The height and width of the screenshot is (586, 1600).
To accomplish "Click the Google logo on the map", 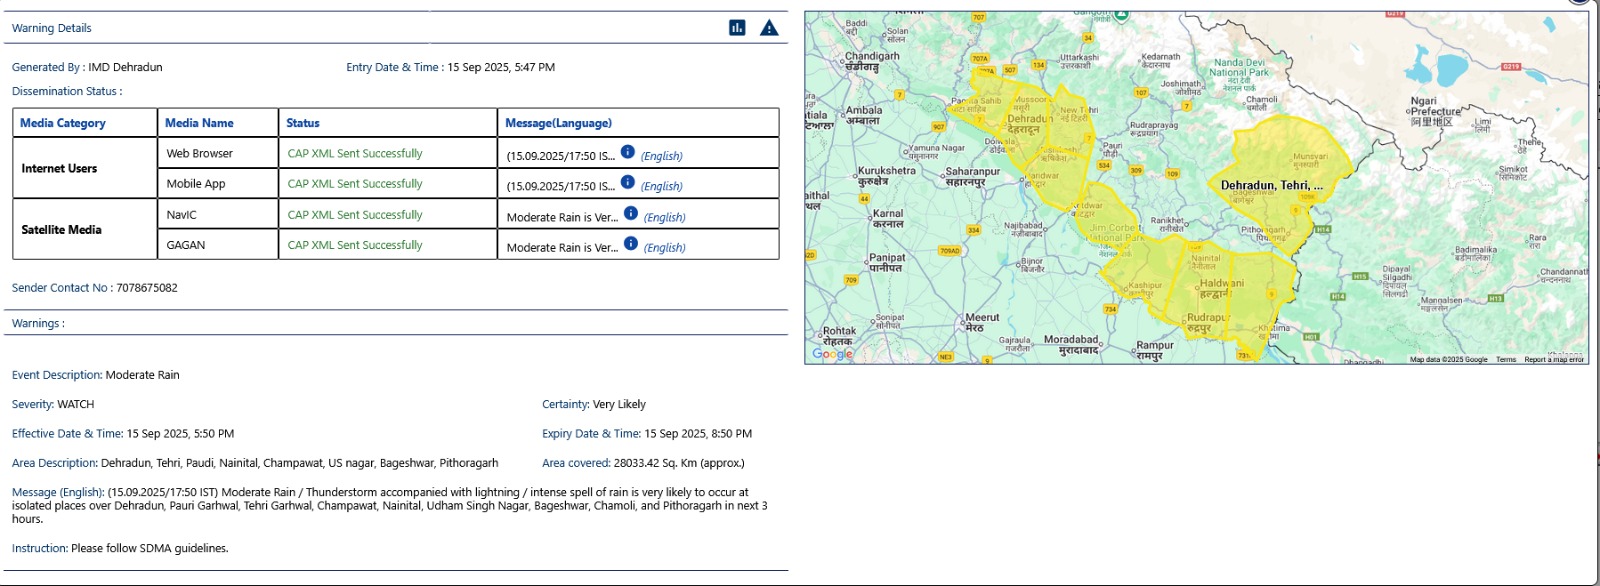I will [x=832, y=354].
